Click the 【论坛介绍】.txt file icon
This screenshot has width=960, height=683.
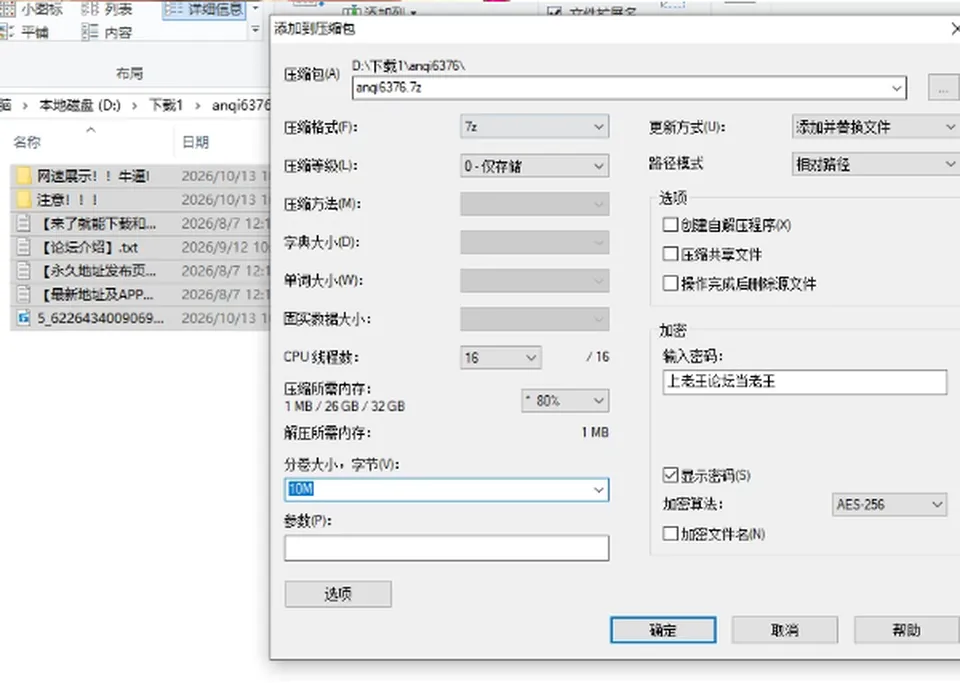[x=23, y=247]
